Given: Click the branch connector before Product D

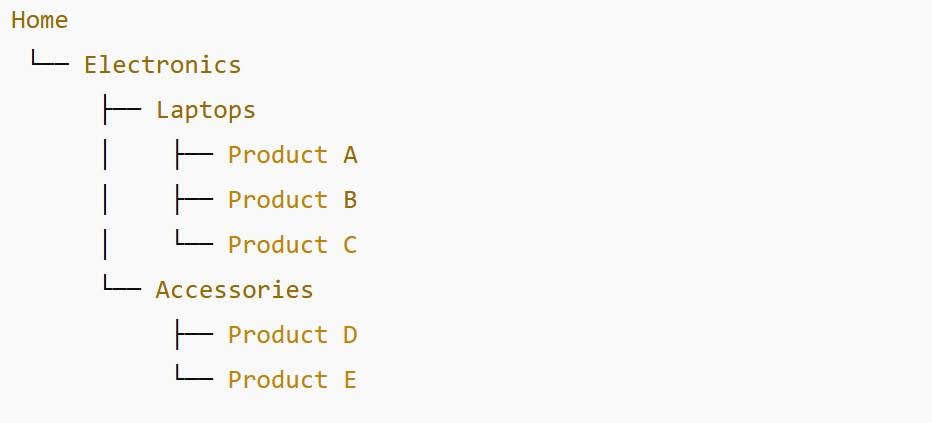Looking at the screenshot, I should [192, 335].
